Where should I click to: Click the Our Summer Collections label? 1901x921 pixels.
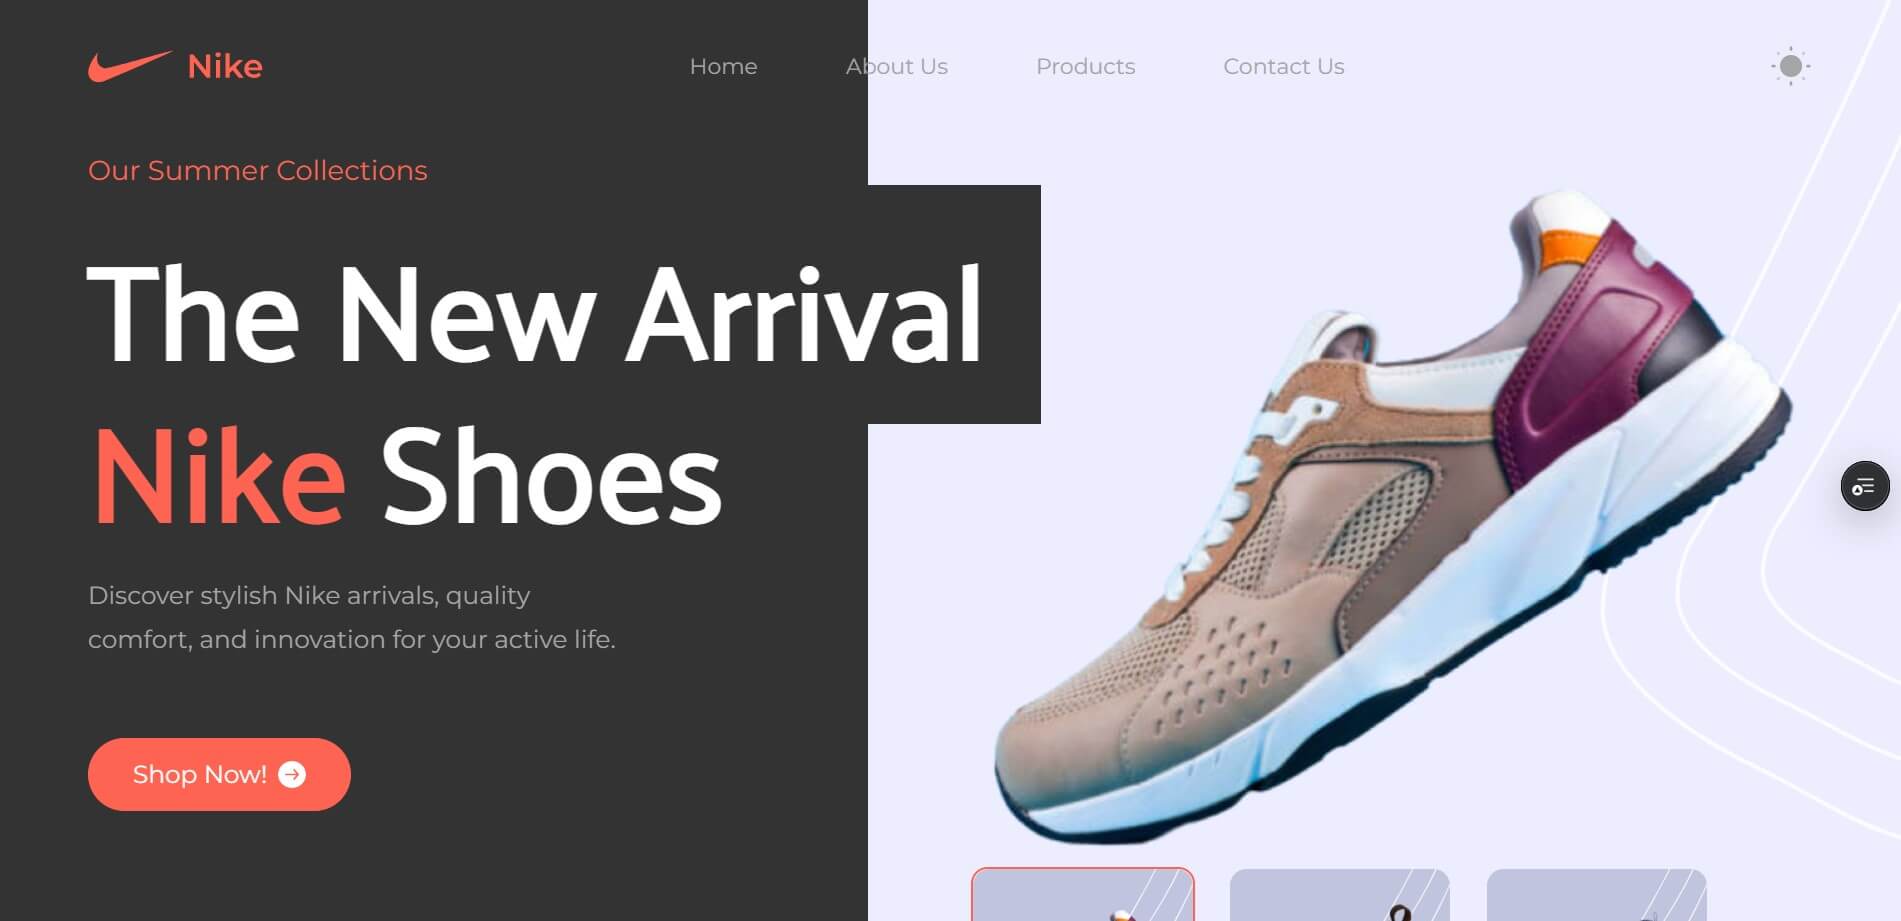[x=258, y=170]
